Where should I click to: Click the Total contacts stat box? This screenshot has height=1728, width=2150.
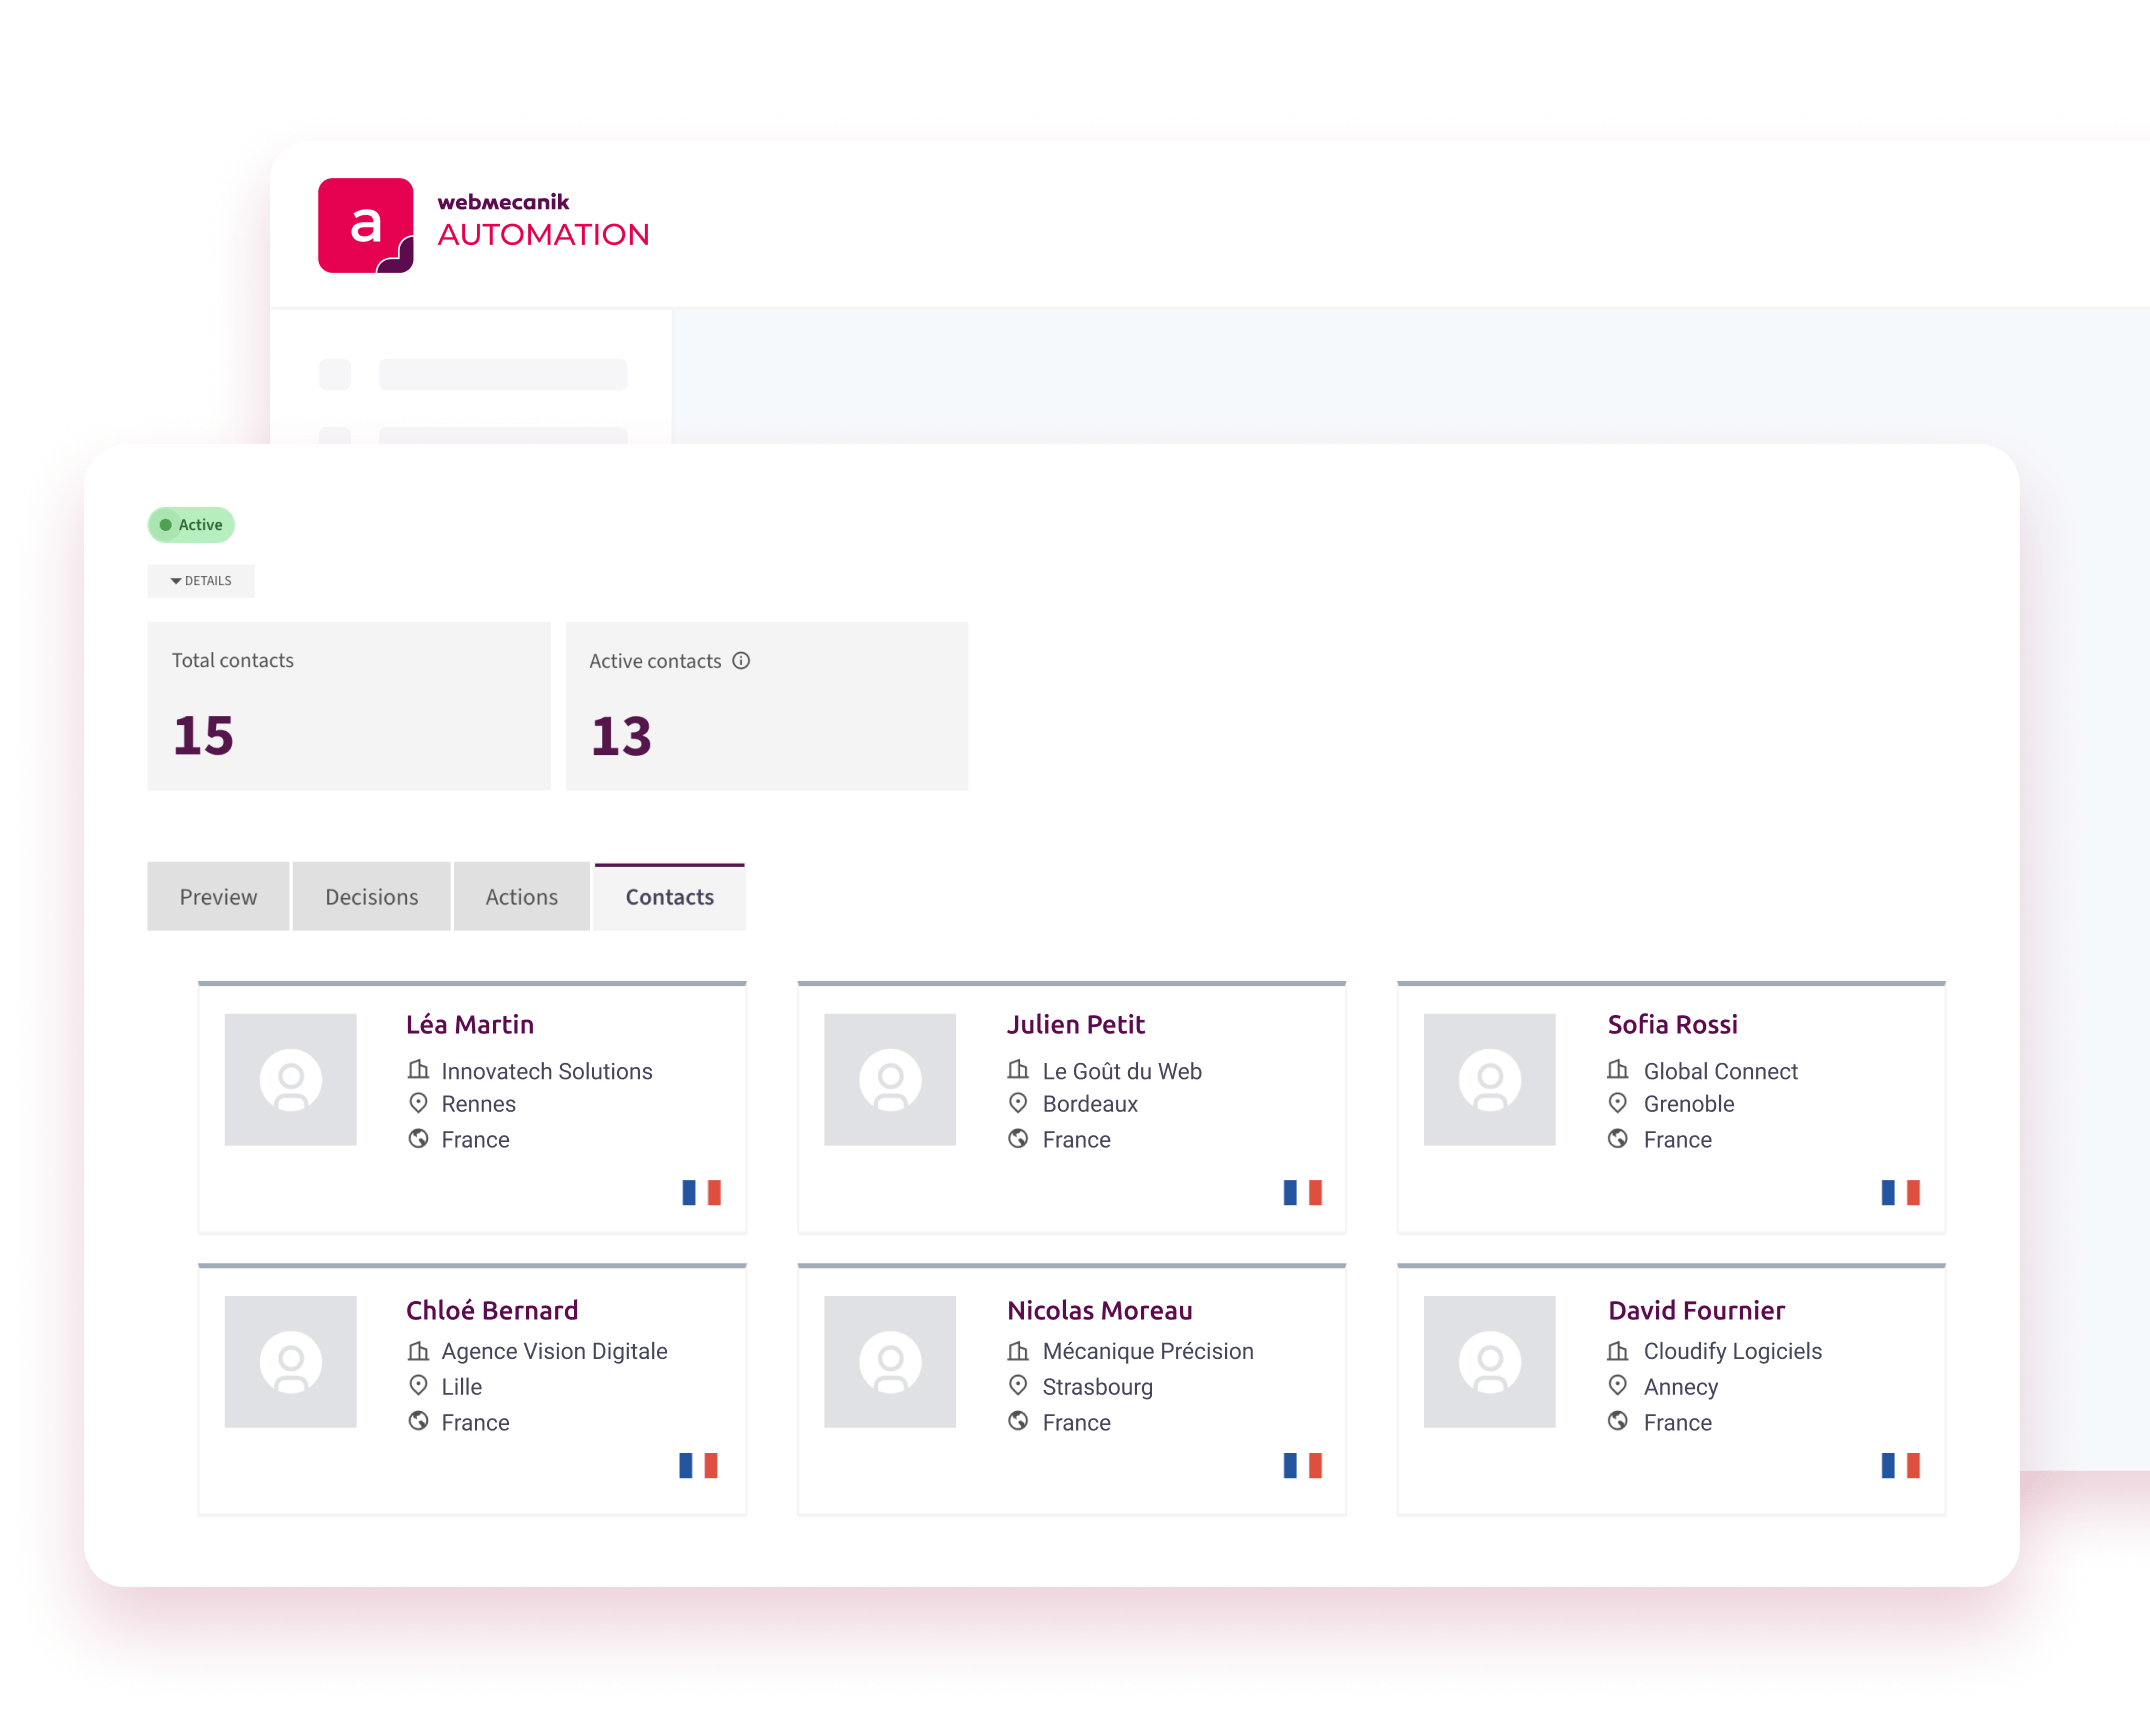pos(348,705)
